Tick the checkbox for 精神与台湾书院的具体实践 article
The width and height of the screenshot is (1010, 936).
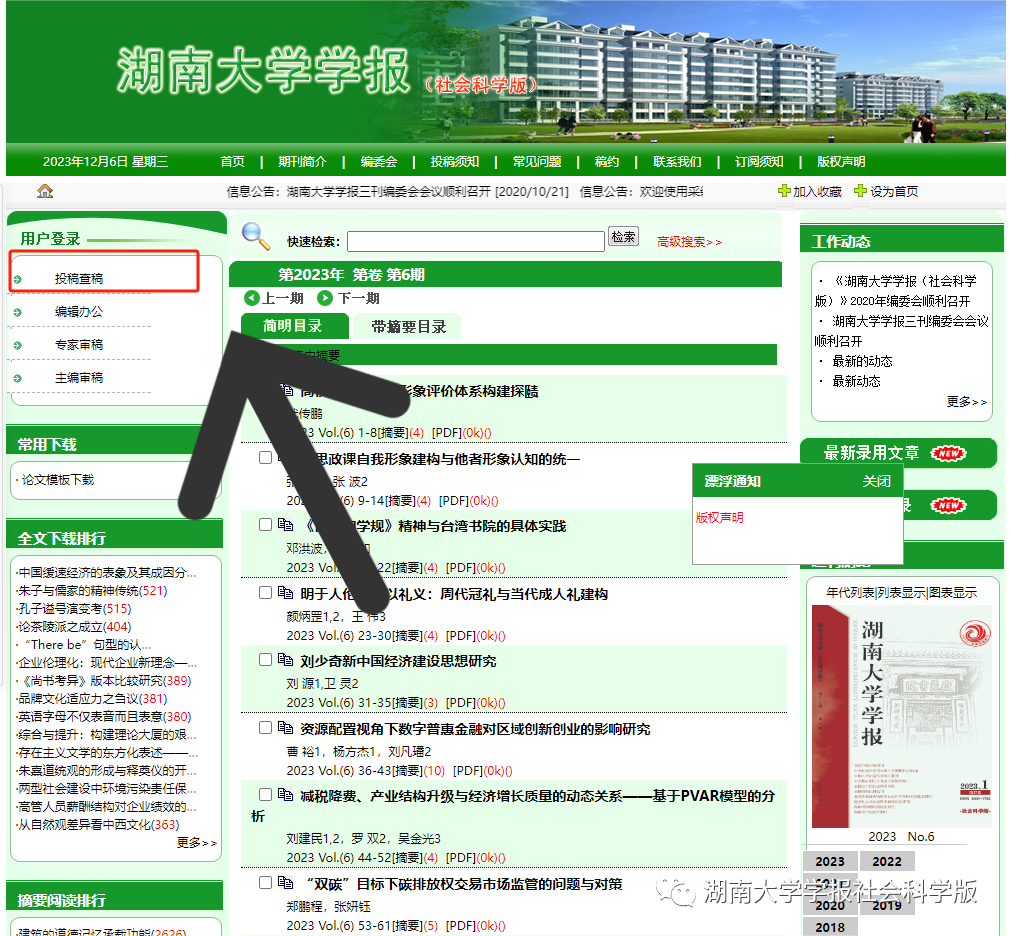tap(265, 525)
